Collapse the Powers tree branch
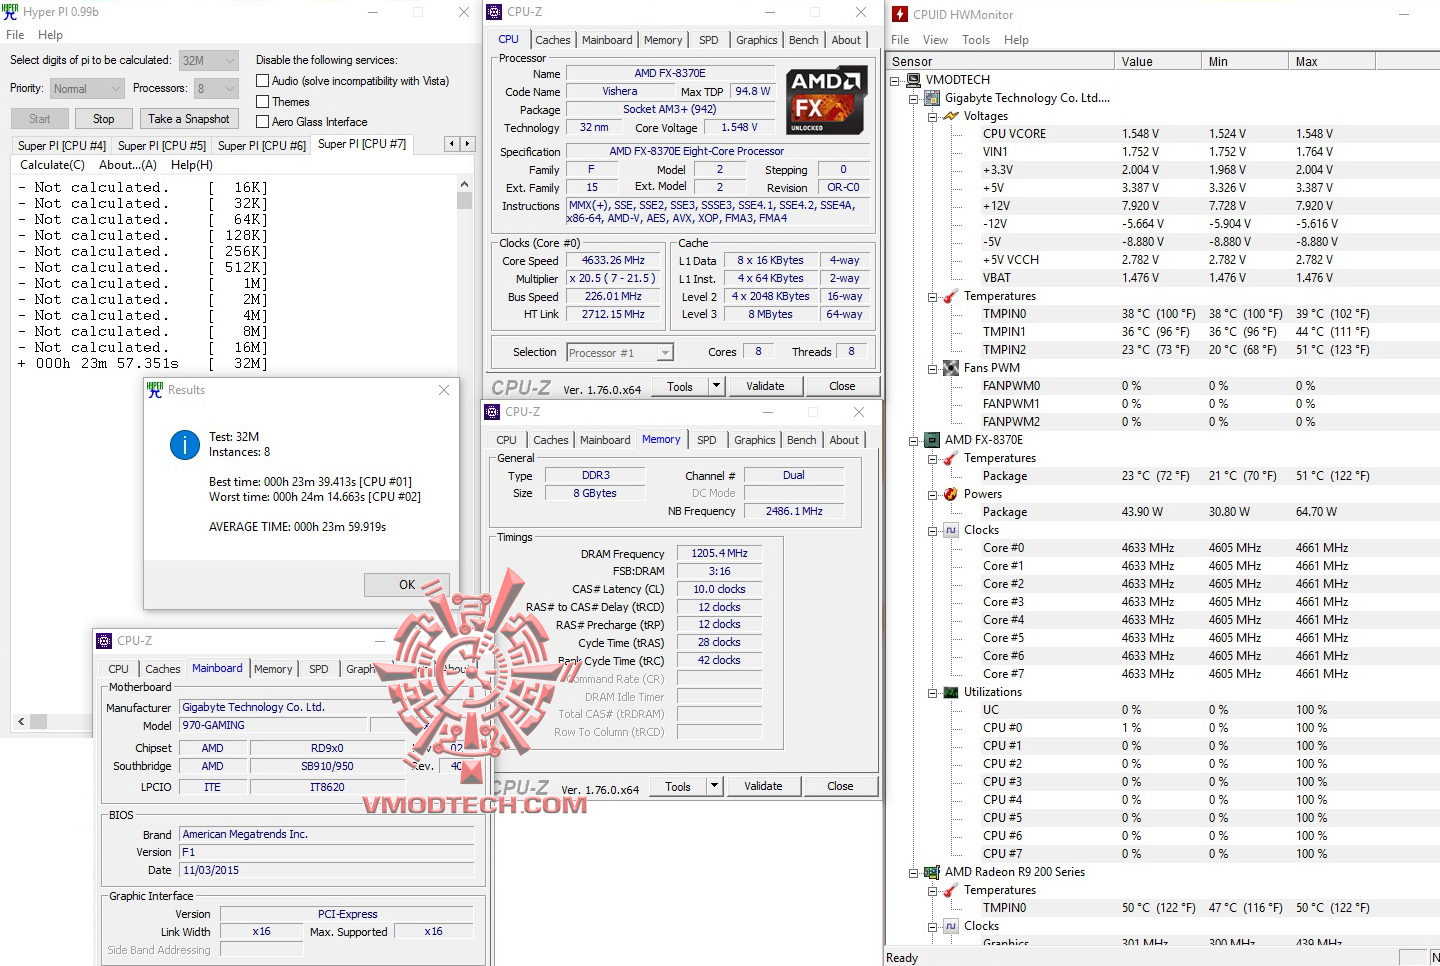Screen dimensions: 1440x966 (932, 494)
